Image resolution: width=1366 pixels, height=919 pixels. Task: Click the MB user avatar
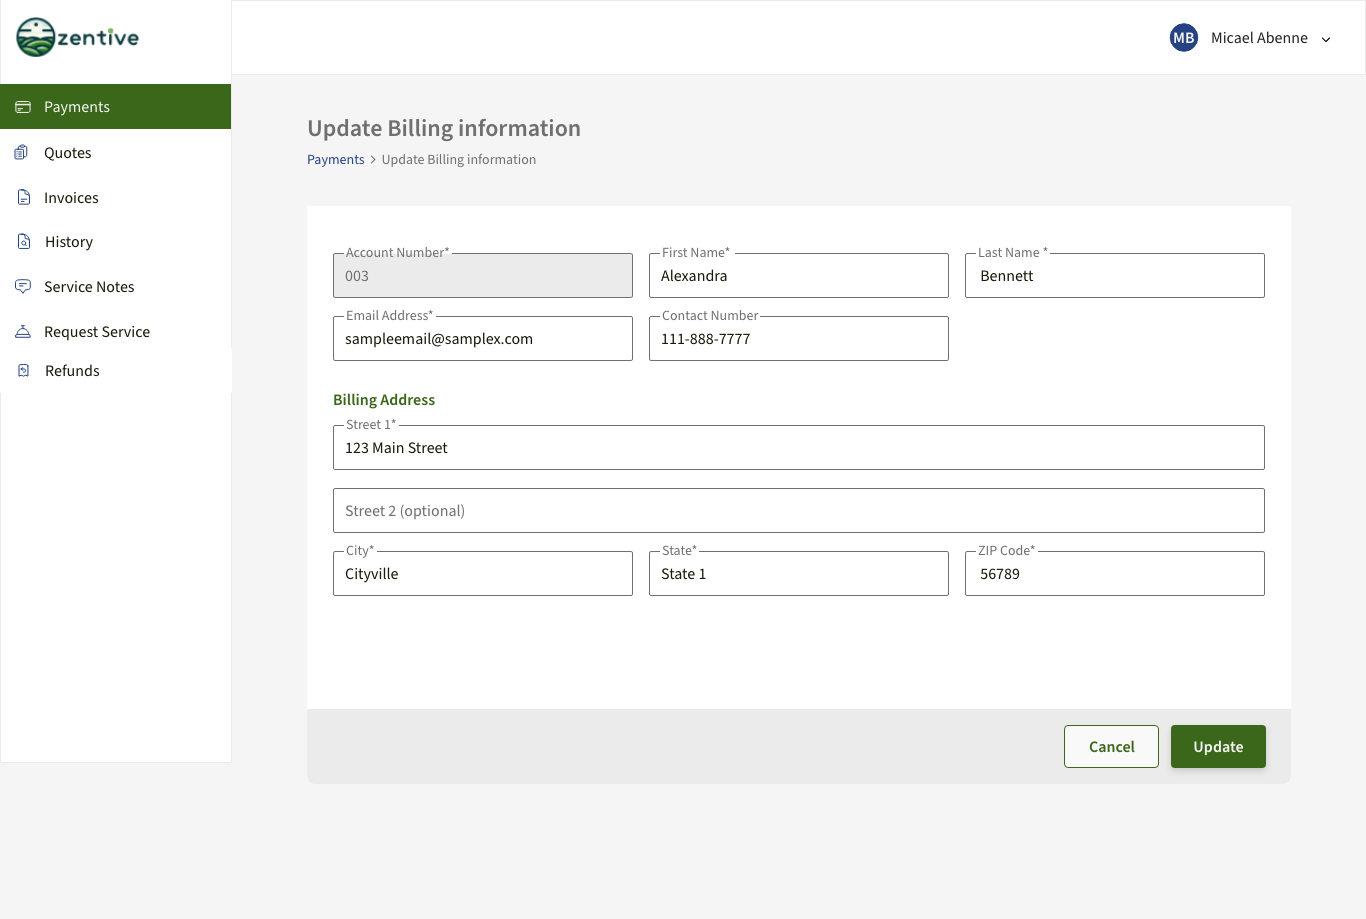point(1184,38)
